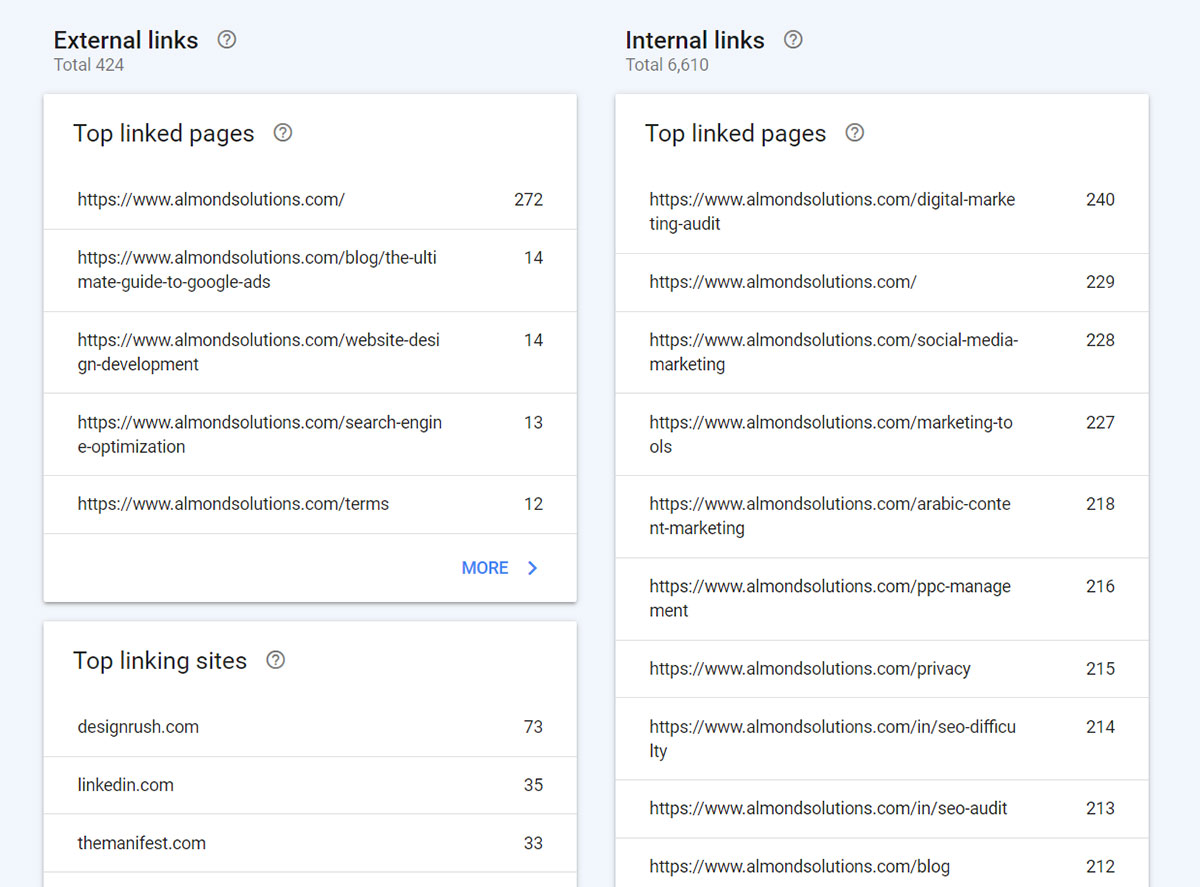Image resolution: width=1200 pixels, height=887 pixels.
Task: Select the /blog internal page row
Action: click(882, 863)
